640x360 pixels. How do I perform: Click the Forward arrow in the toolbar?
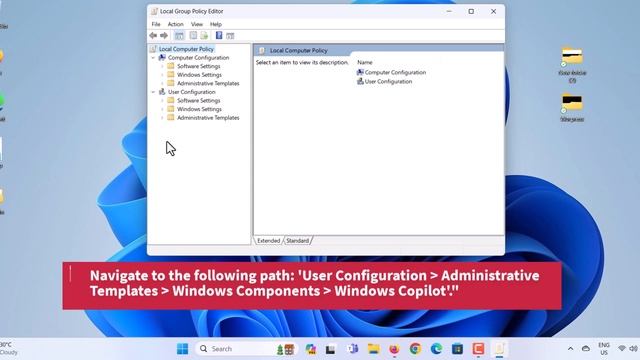(164, 36)
